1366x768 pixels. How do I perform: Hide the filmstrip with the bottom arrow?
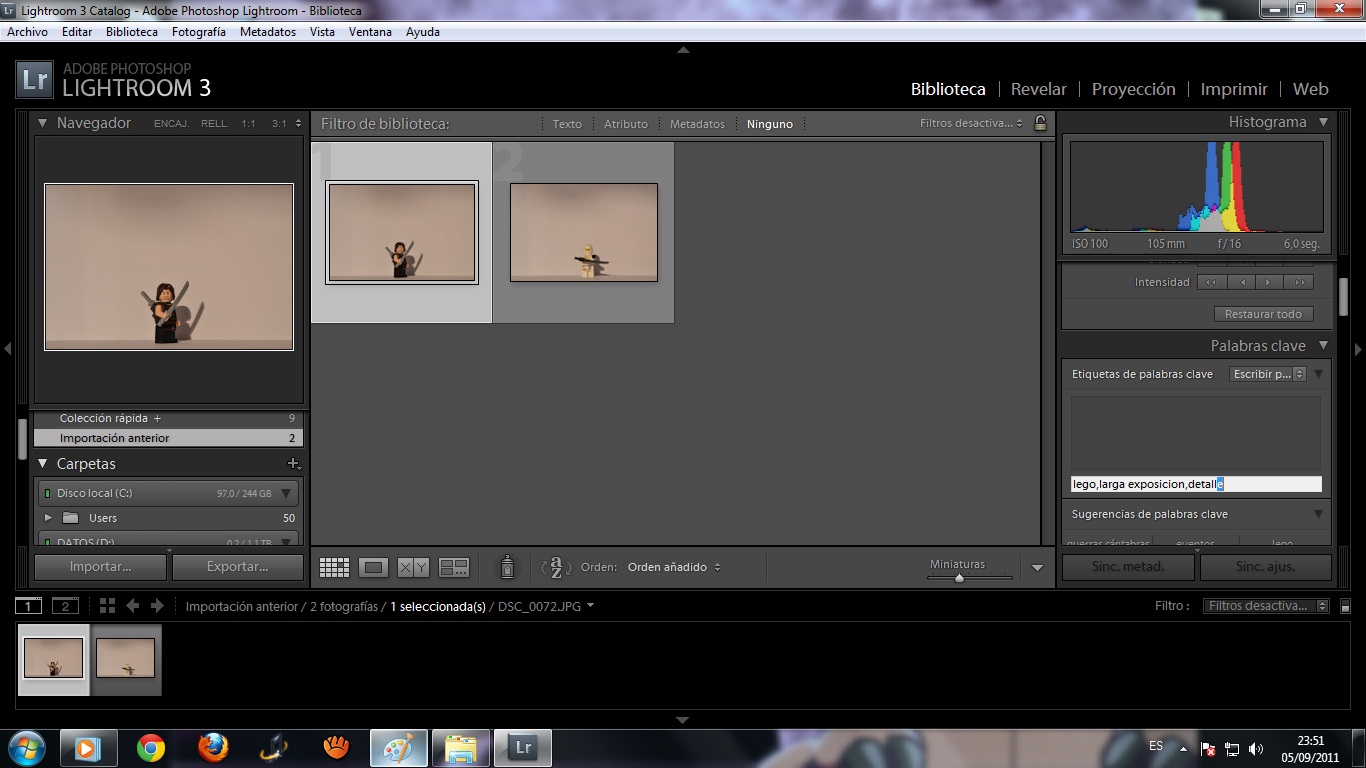coord(683,720)
